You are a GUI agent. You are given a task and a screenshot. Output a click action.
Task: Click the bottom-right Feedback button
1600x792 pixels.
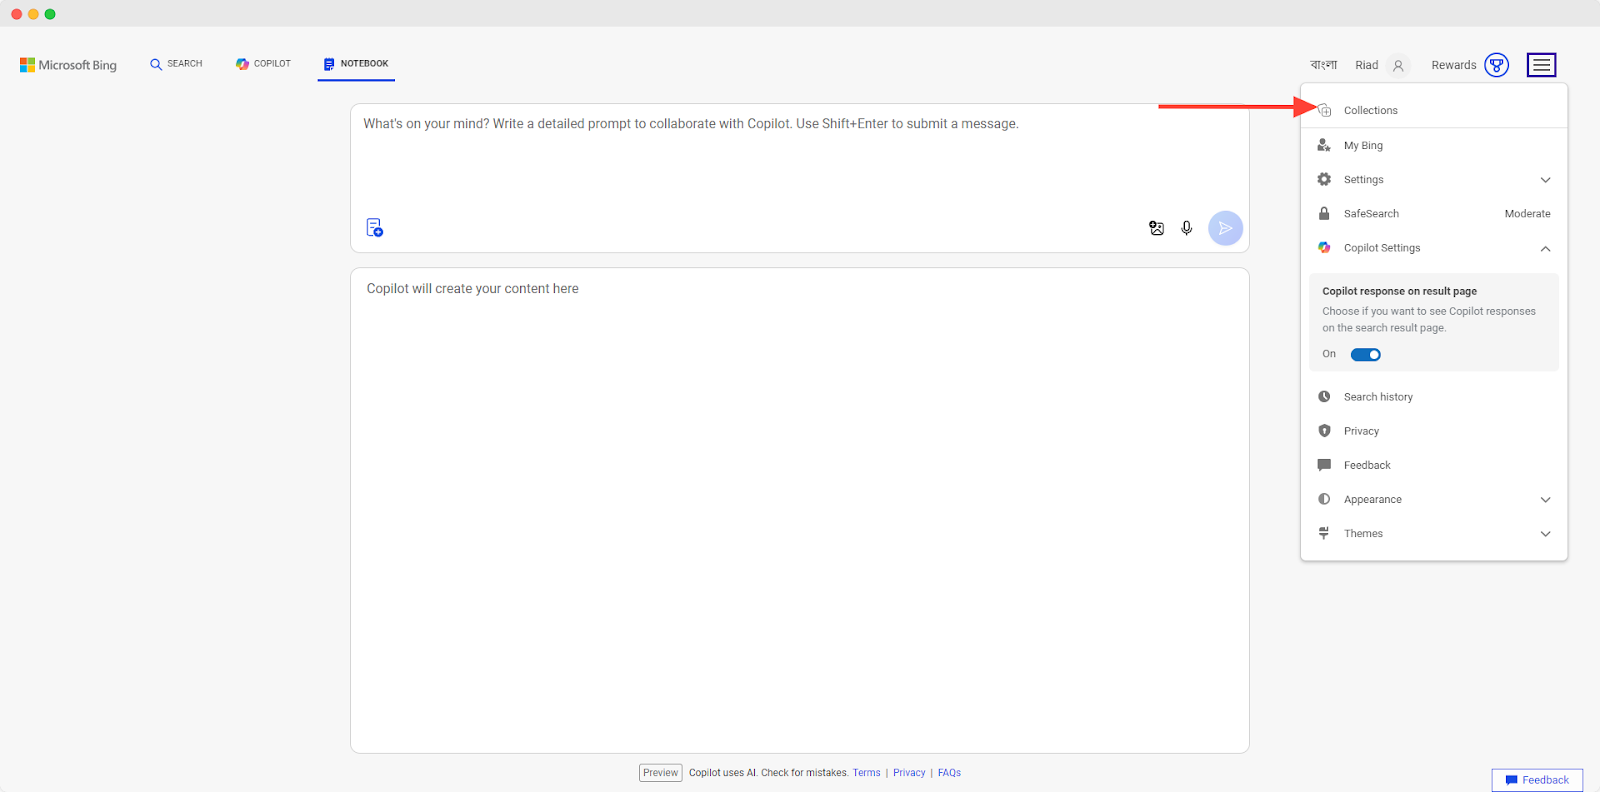[x=1537, y=780]
